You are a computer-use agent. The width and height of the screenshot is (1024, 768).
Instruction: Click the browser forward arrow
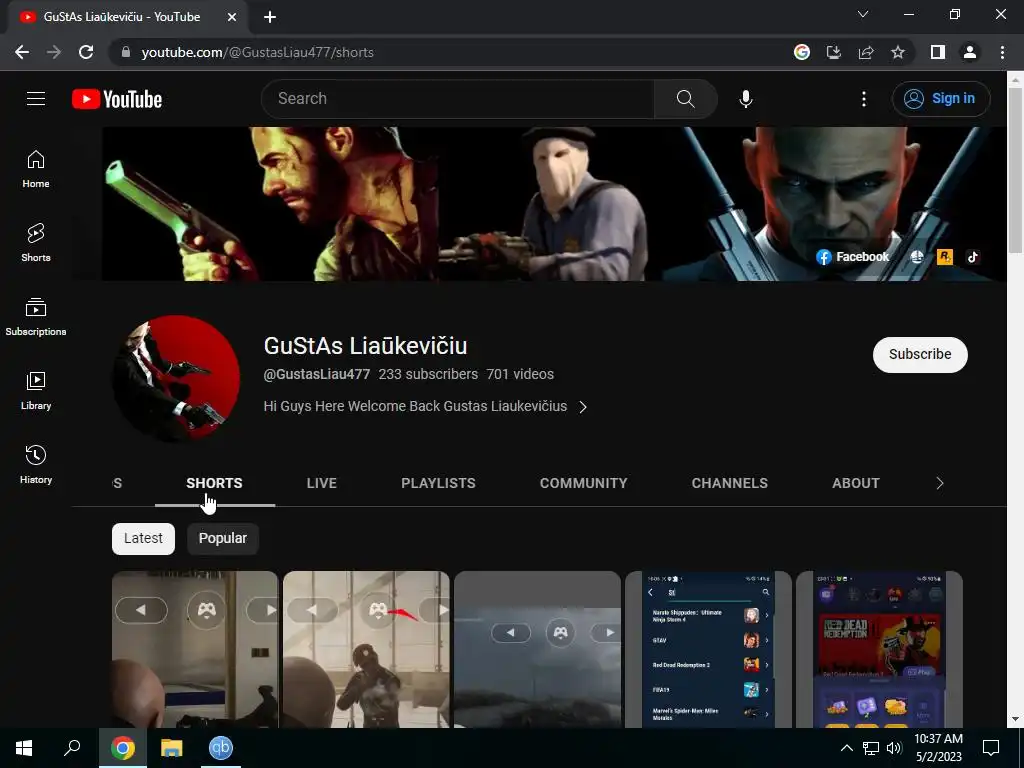[54, 52]
